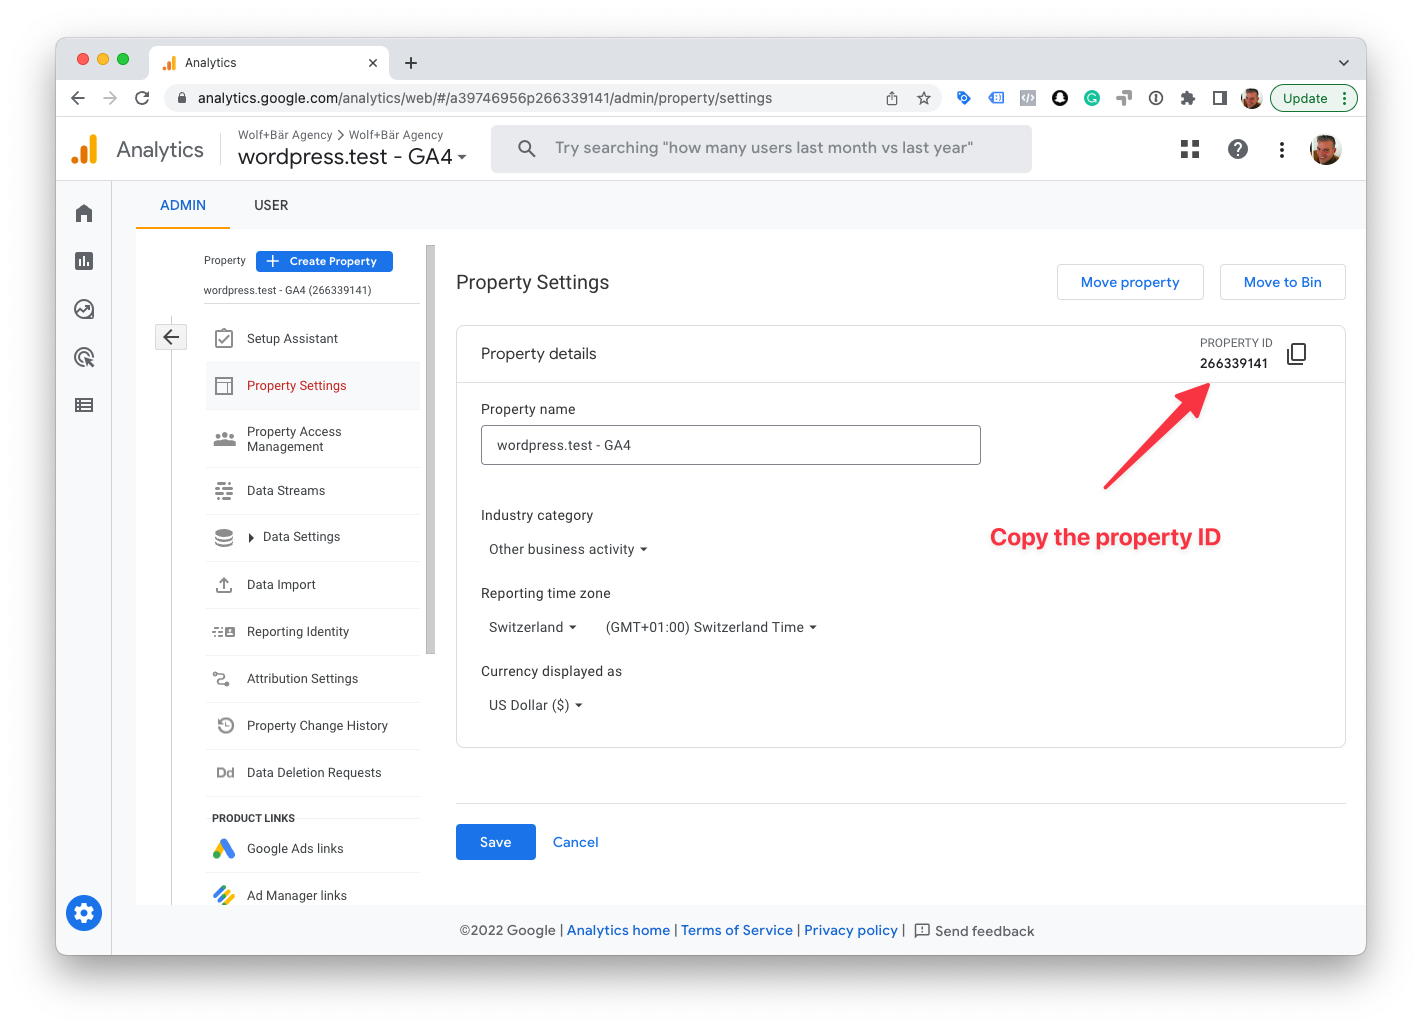The height and width of the screenshot is (1029, 1422).
Task: Select Property Settings menu item
Action: [313, 386]
